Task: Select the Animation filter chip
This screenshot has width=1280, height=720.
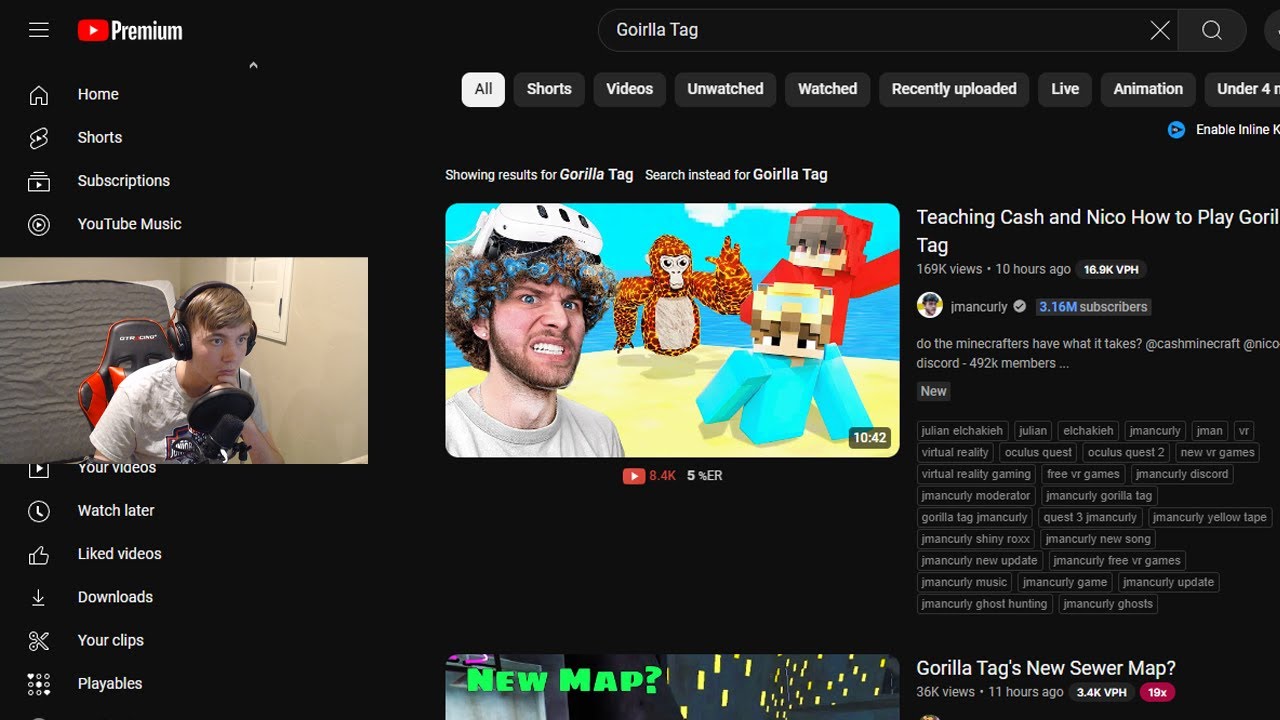Action: 1148,89
